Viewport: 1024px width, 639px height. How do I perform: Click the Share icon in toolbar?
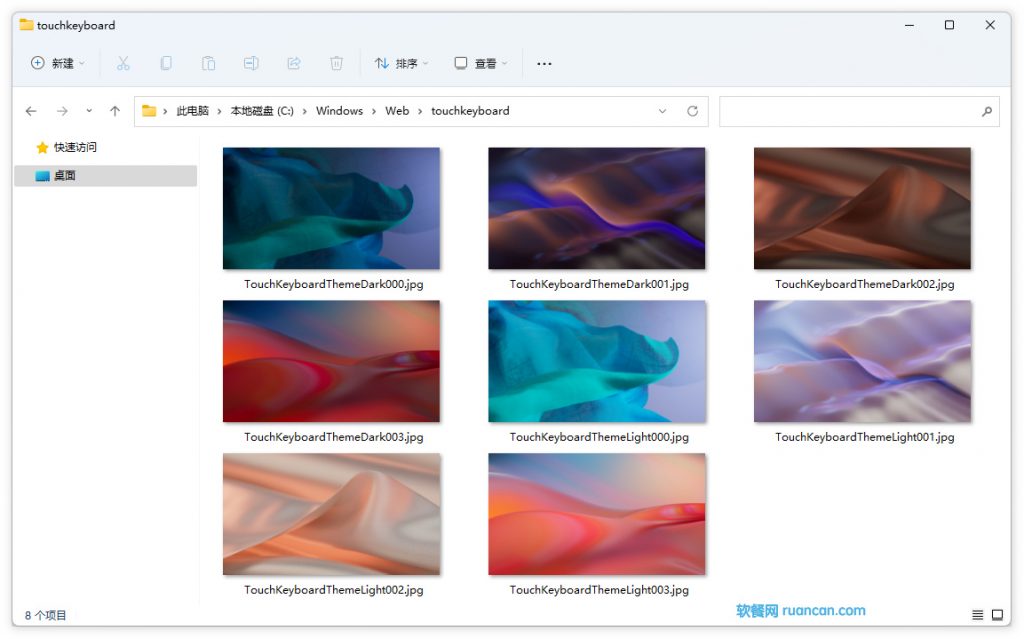click(x=294, y=63)
